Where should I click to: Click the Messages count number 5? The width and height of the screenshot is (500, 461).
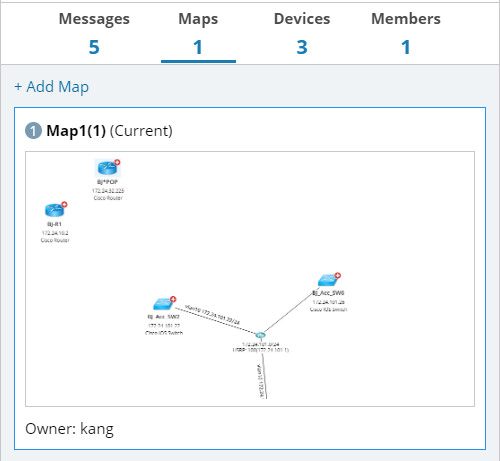tap(94, 47)
